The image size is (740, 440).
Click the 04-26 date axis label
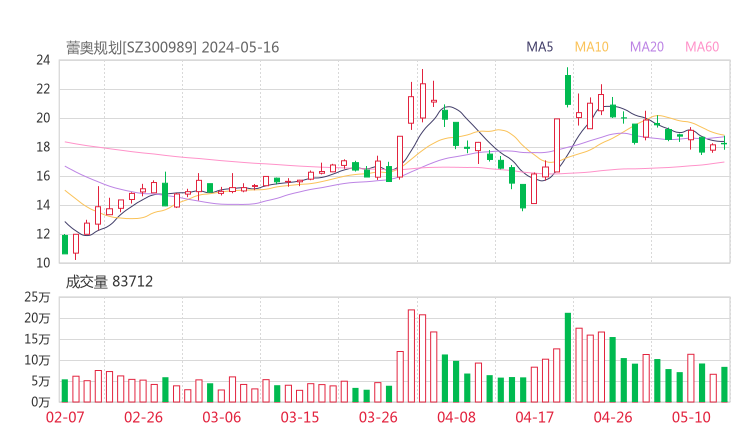[613, 417]
